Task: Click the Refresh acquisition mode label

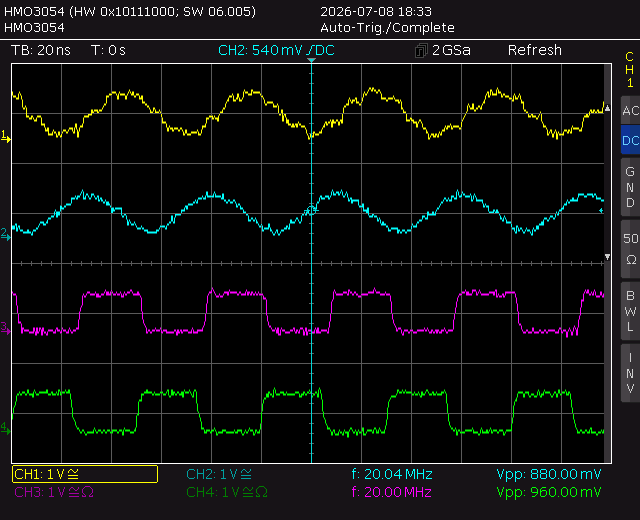Action: (x=535, y=50)
